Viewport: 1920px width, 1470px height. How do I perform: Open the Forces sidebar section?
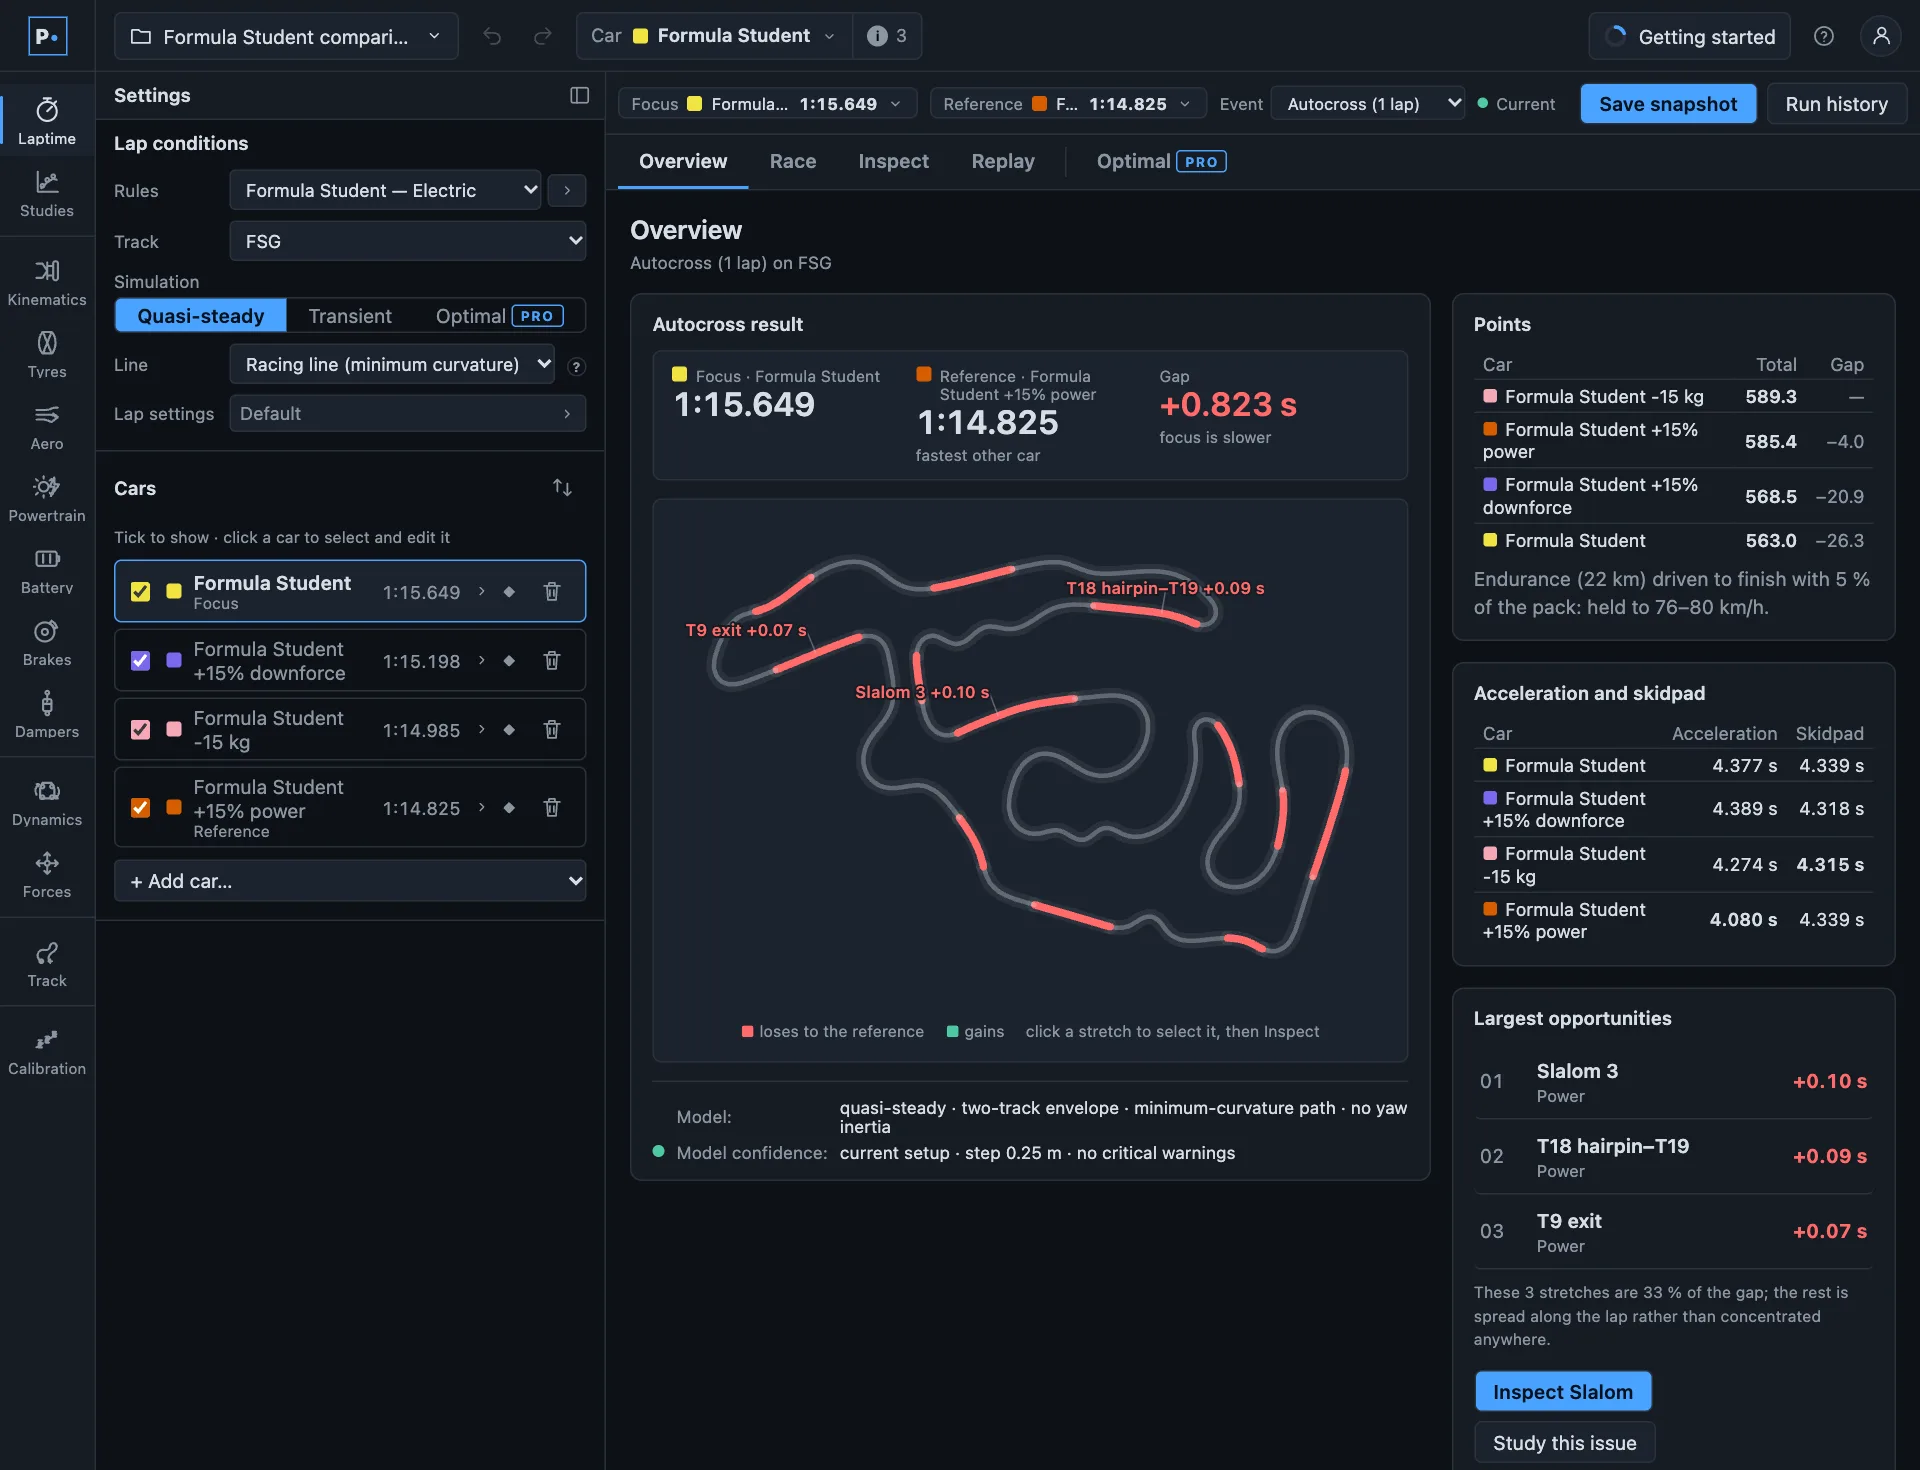[47, 875]
